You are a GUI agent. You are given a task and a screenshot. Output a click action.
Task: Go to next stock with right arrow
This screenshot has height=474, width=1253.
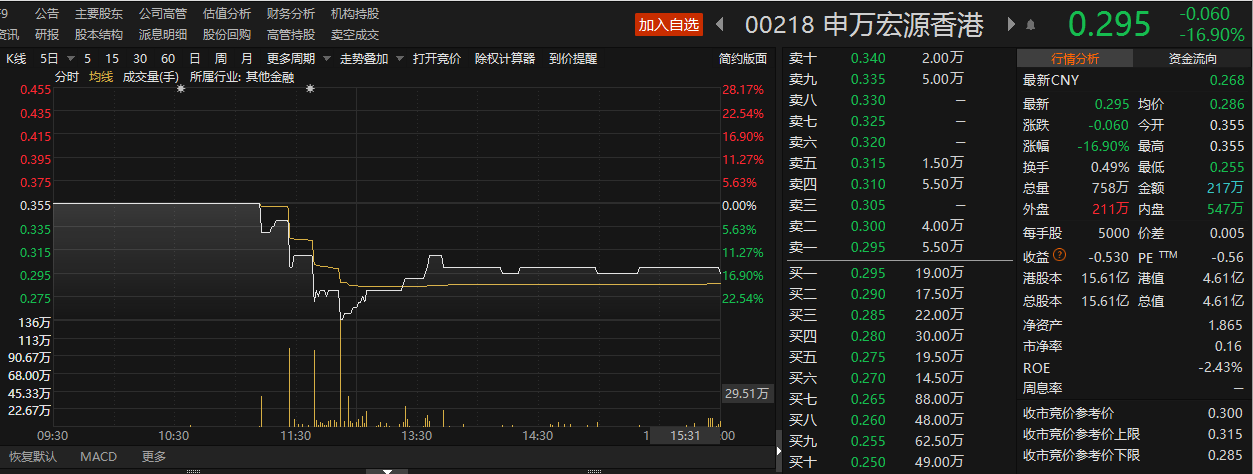[x=1011, y=24]
